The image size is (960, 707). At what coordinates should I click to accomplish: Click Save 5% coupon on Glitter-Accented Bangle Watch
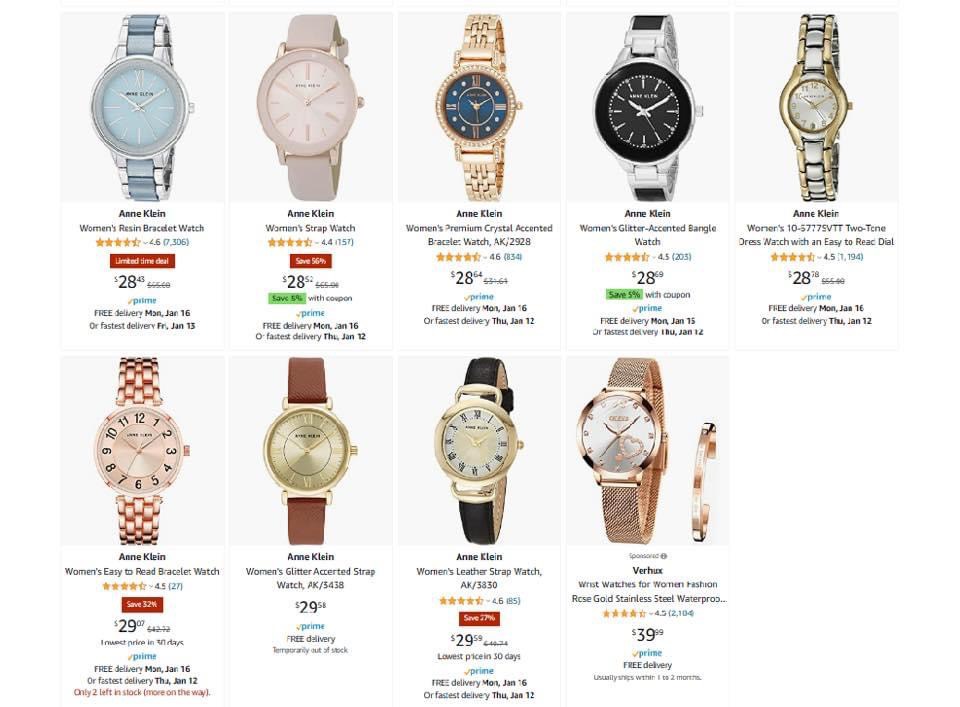point(624,294)
